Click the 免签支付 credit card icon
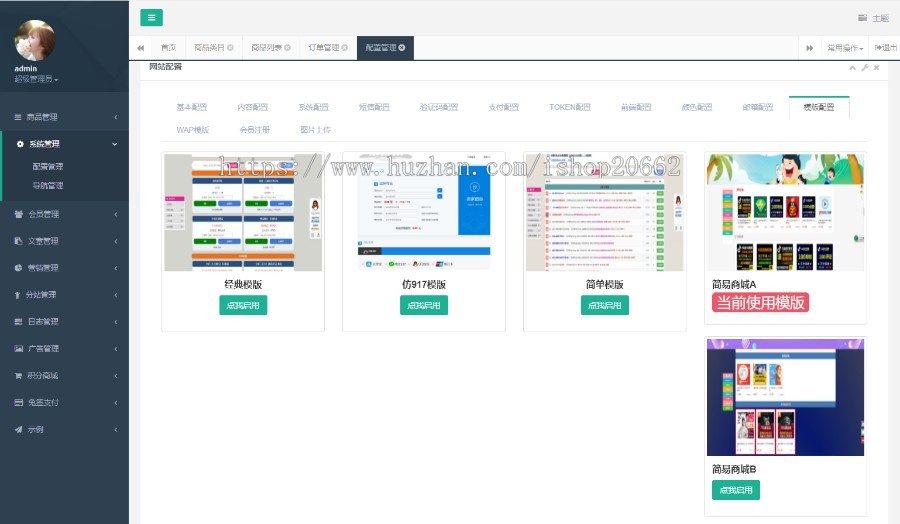The width and height of the screenshot is (900, 524). 18,402
